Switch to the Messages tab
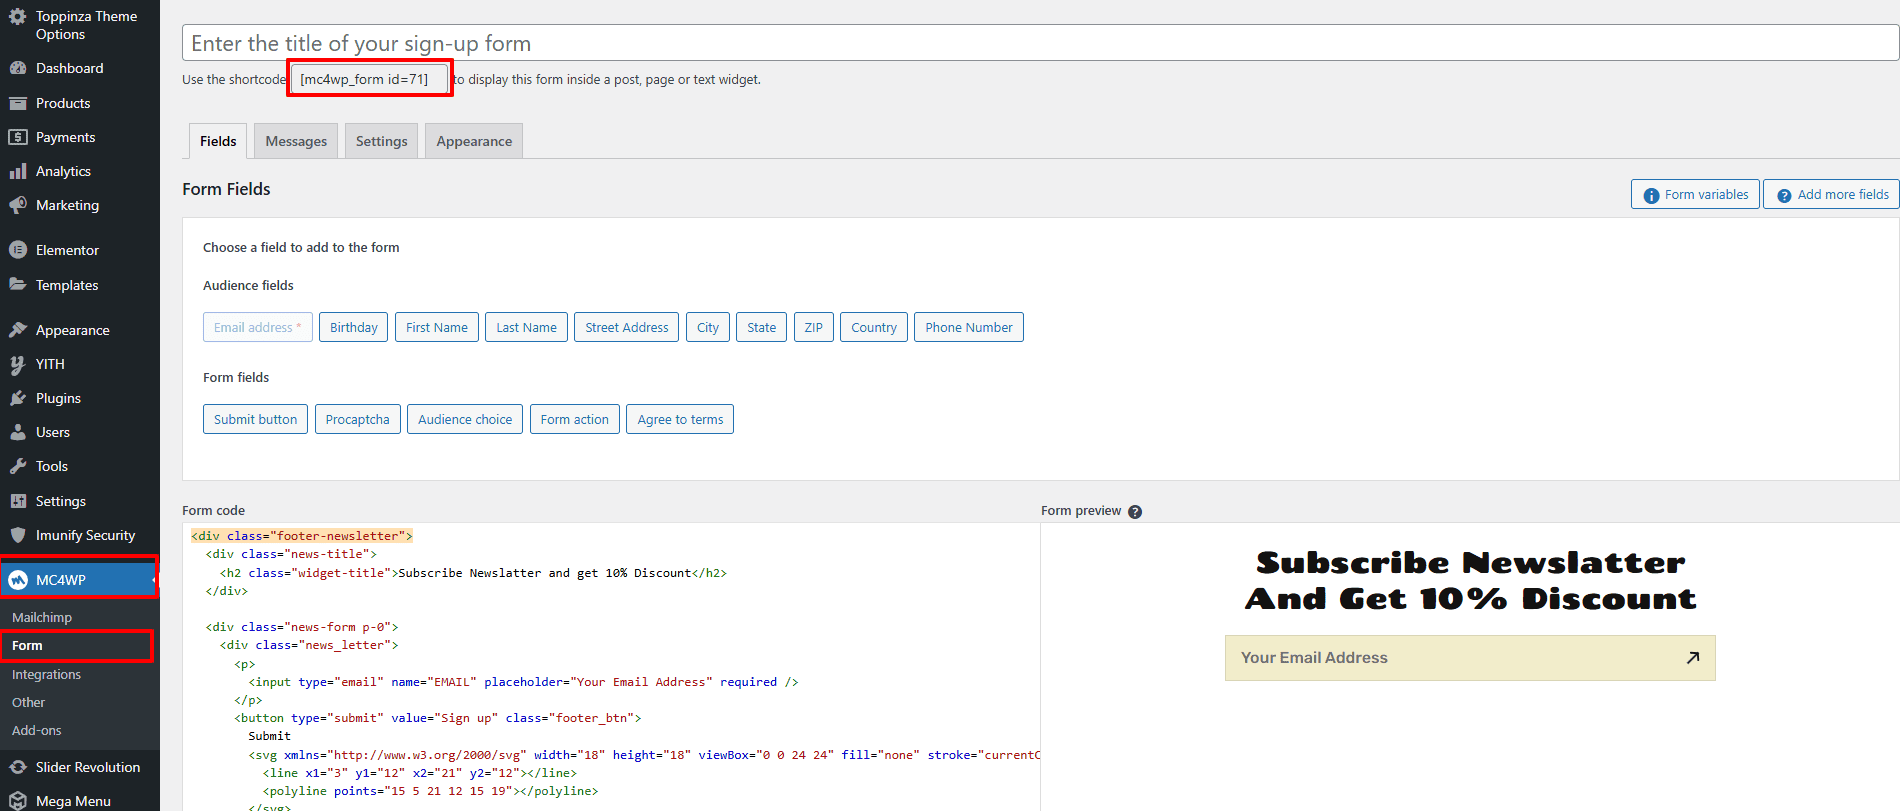Image resolution: width=1900 pixels, height=811 pixels. coord(296,141)
